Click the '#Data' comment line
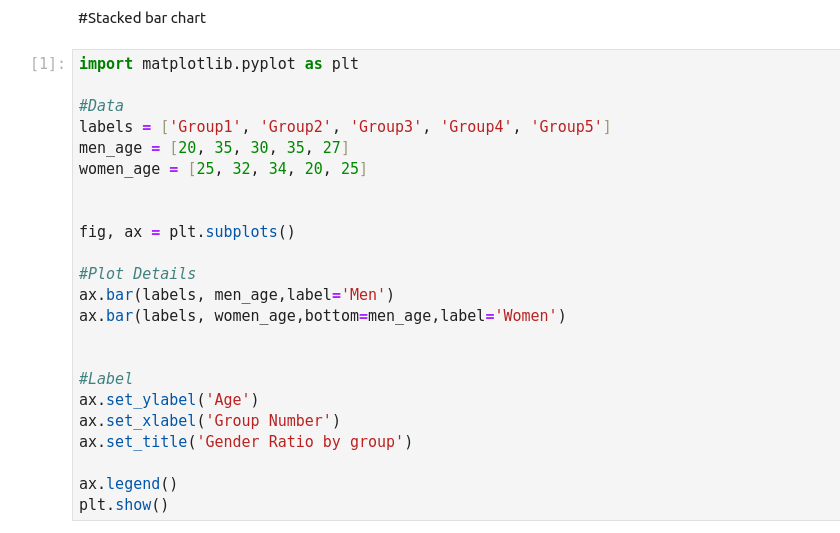Viewport: 840px width, 533px height. (x=101, y=106)
